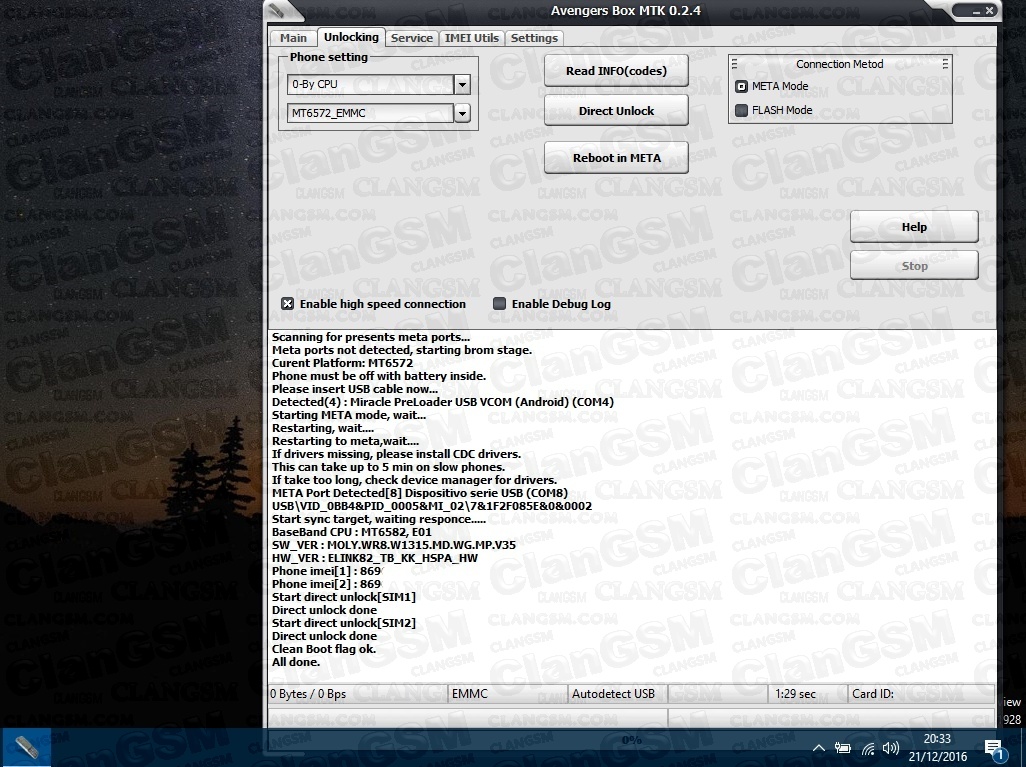Click the 'Autodetect USB' status field
The width and height of the screenshot is (1026, 767).
pyautogui.click(x=618, y=694)
